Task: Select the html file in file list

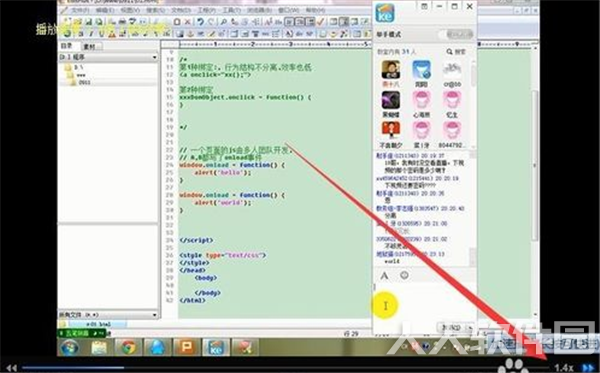Action: point(98,324)
